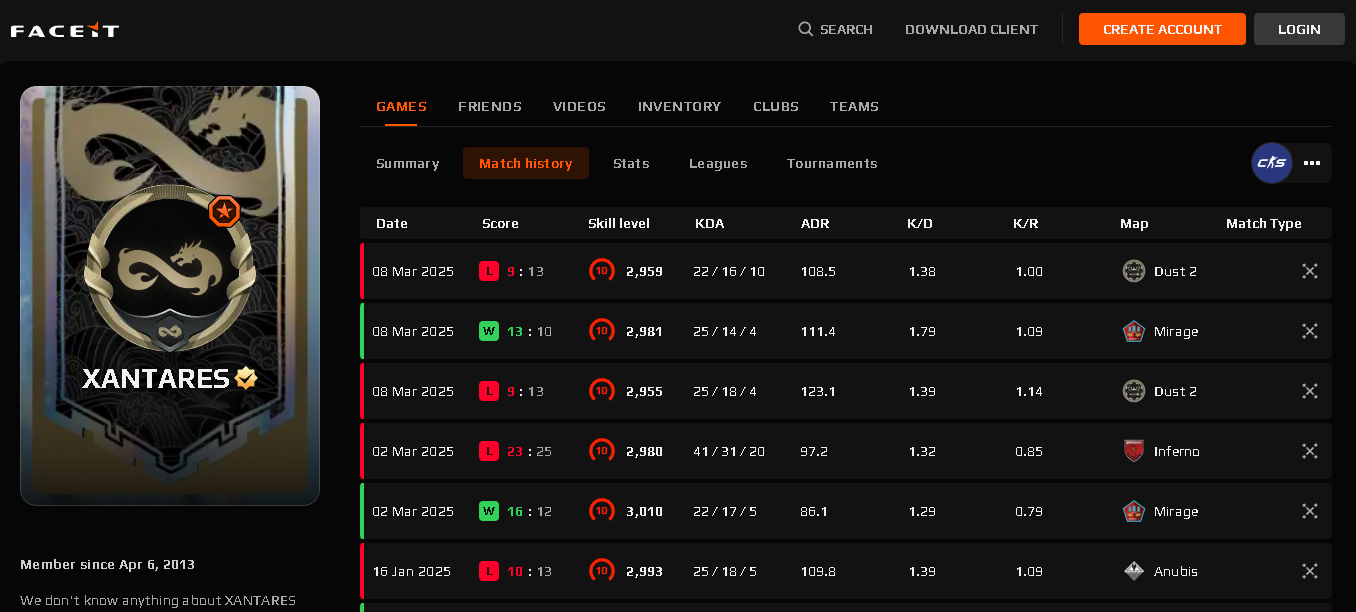The image size is (1356, 612).
Task: Click the Date column header
Action: 392,223
